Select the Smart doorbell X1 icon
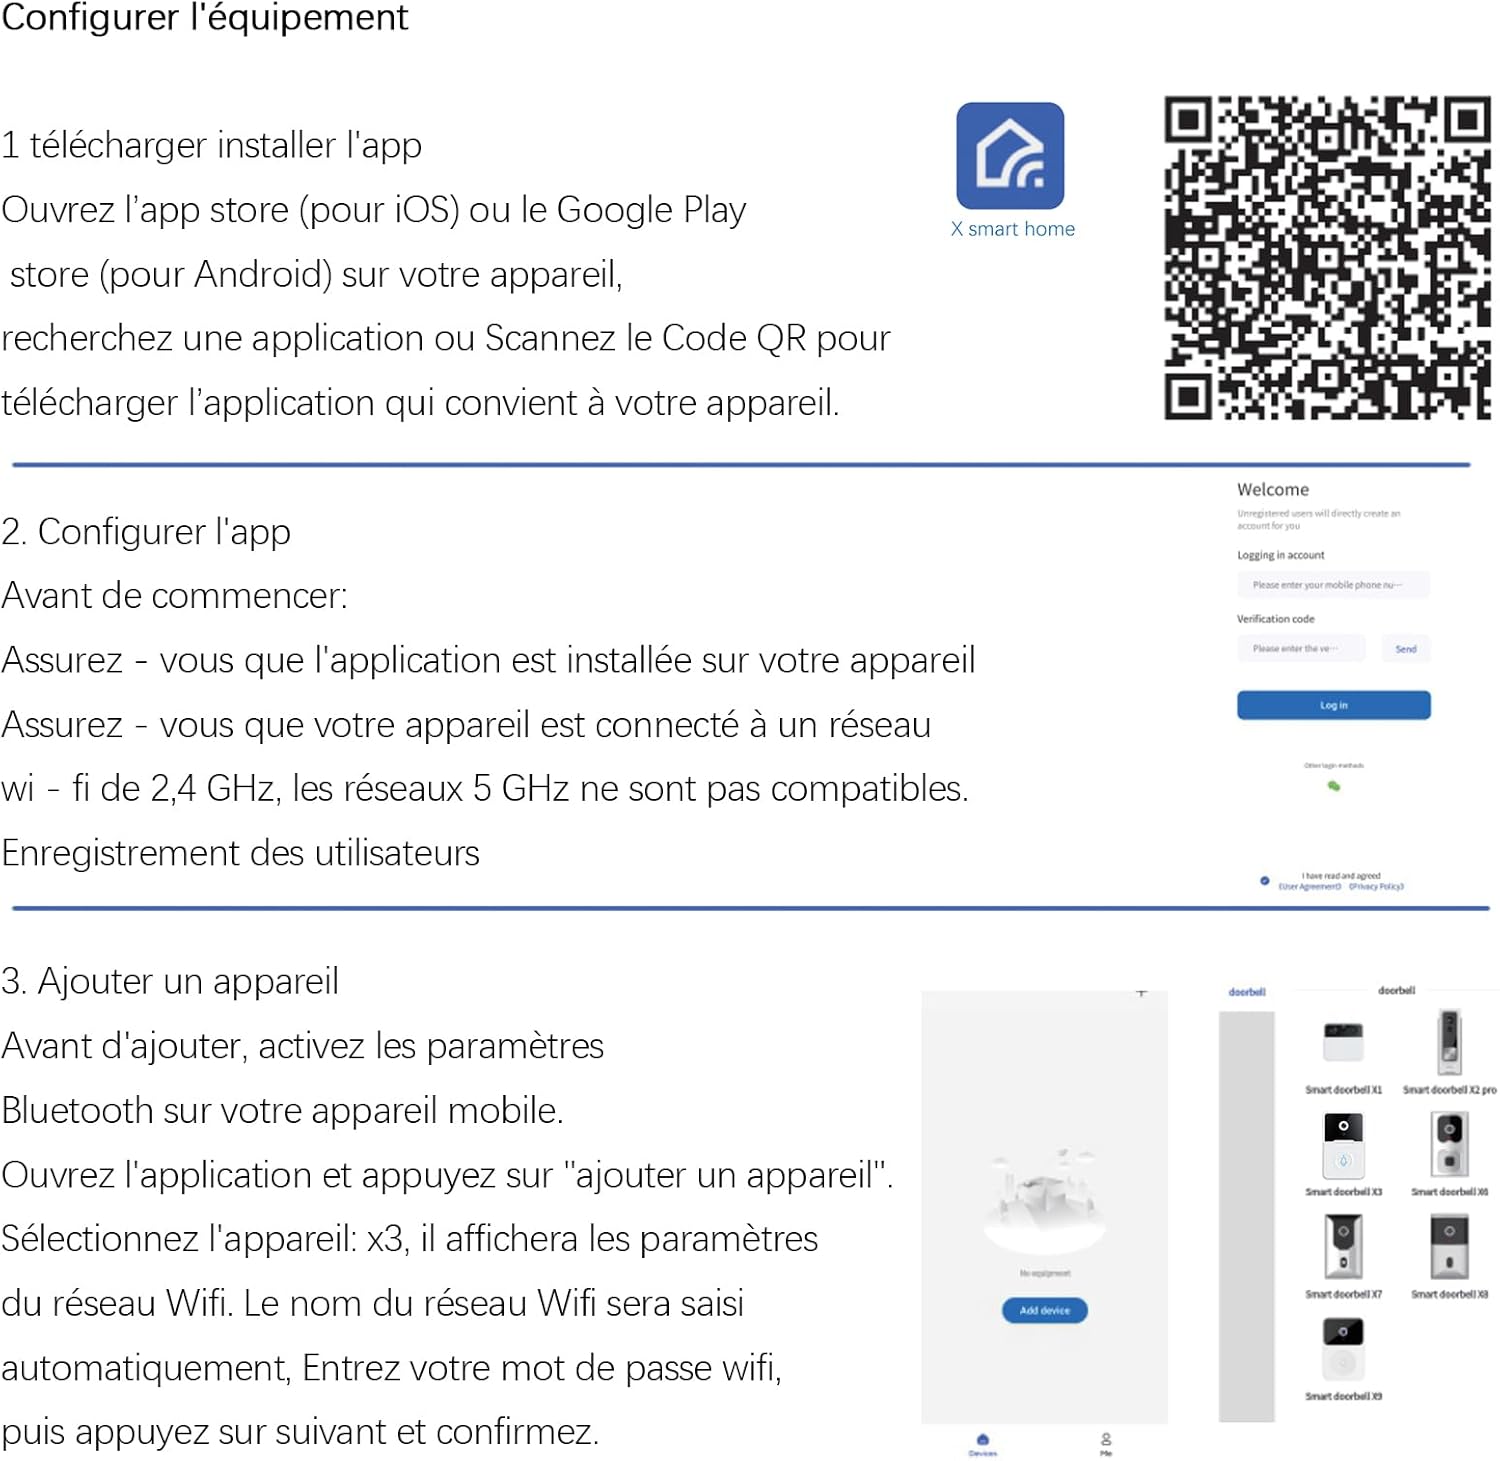Image resolution: width=1500 pixels, height=1461 pixels. click(x=1343, y=1042)
